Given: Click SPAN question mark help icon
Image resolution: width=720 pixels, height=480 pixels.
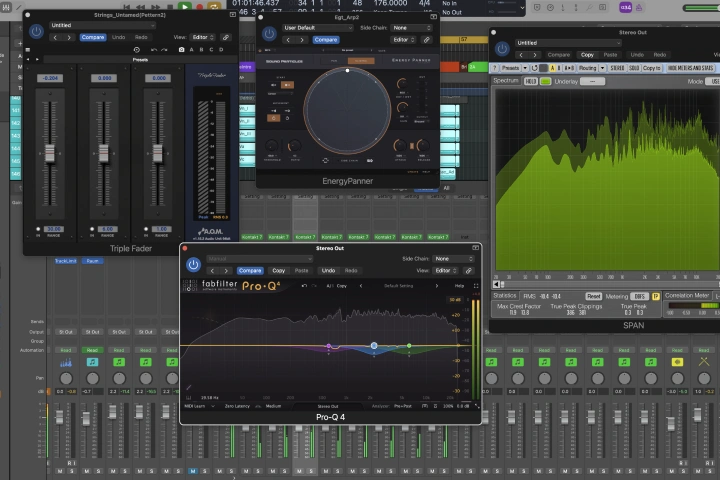Looking at the screenshot, I should point(495,68).
